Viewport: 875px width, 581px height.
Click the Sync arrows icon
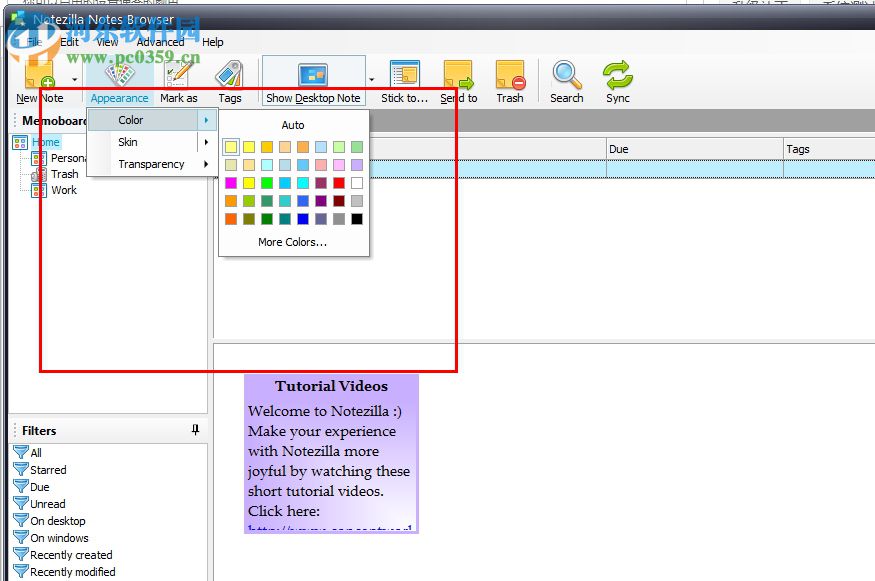618,75
